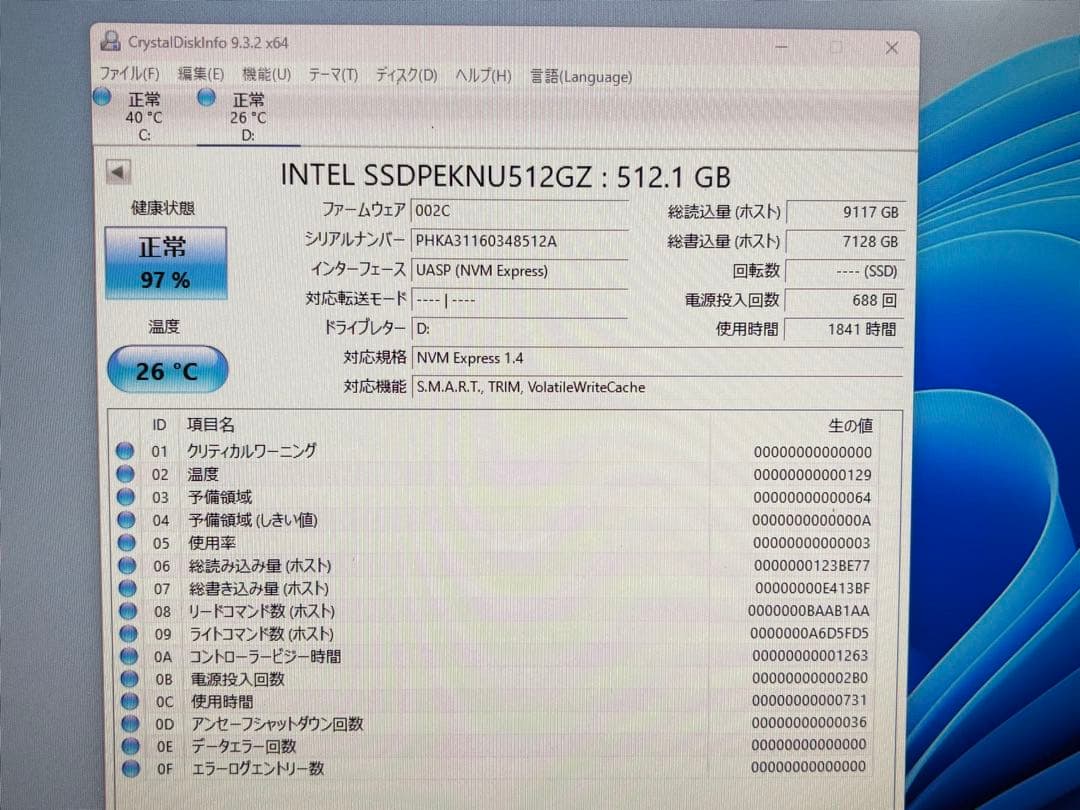Click the 26 °C temperature button
Screen dimensions: 1080x810
click(x=167, y=370)
